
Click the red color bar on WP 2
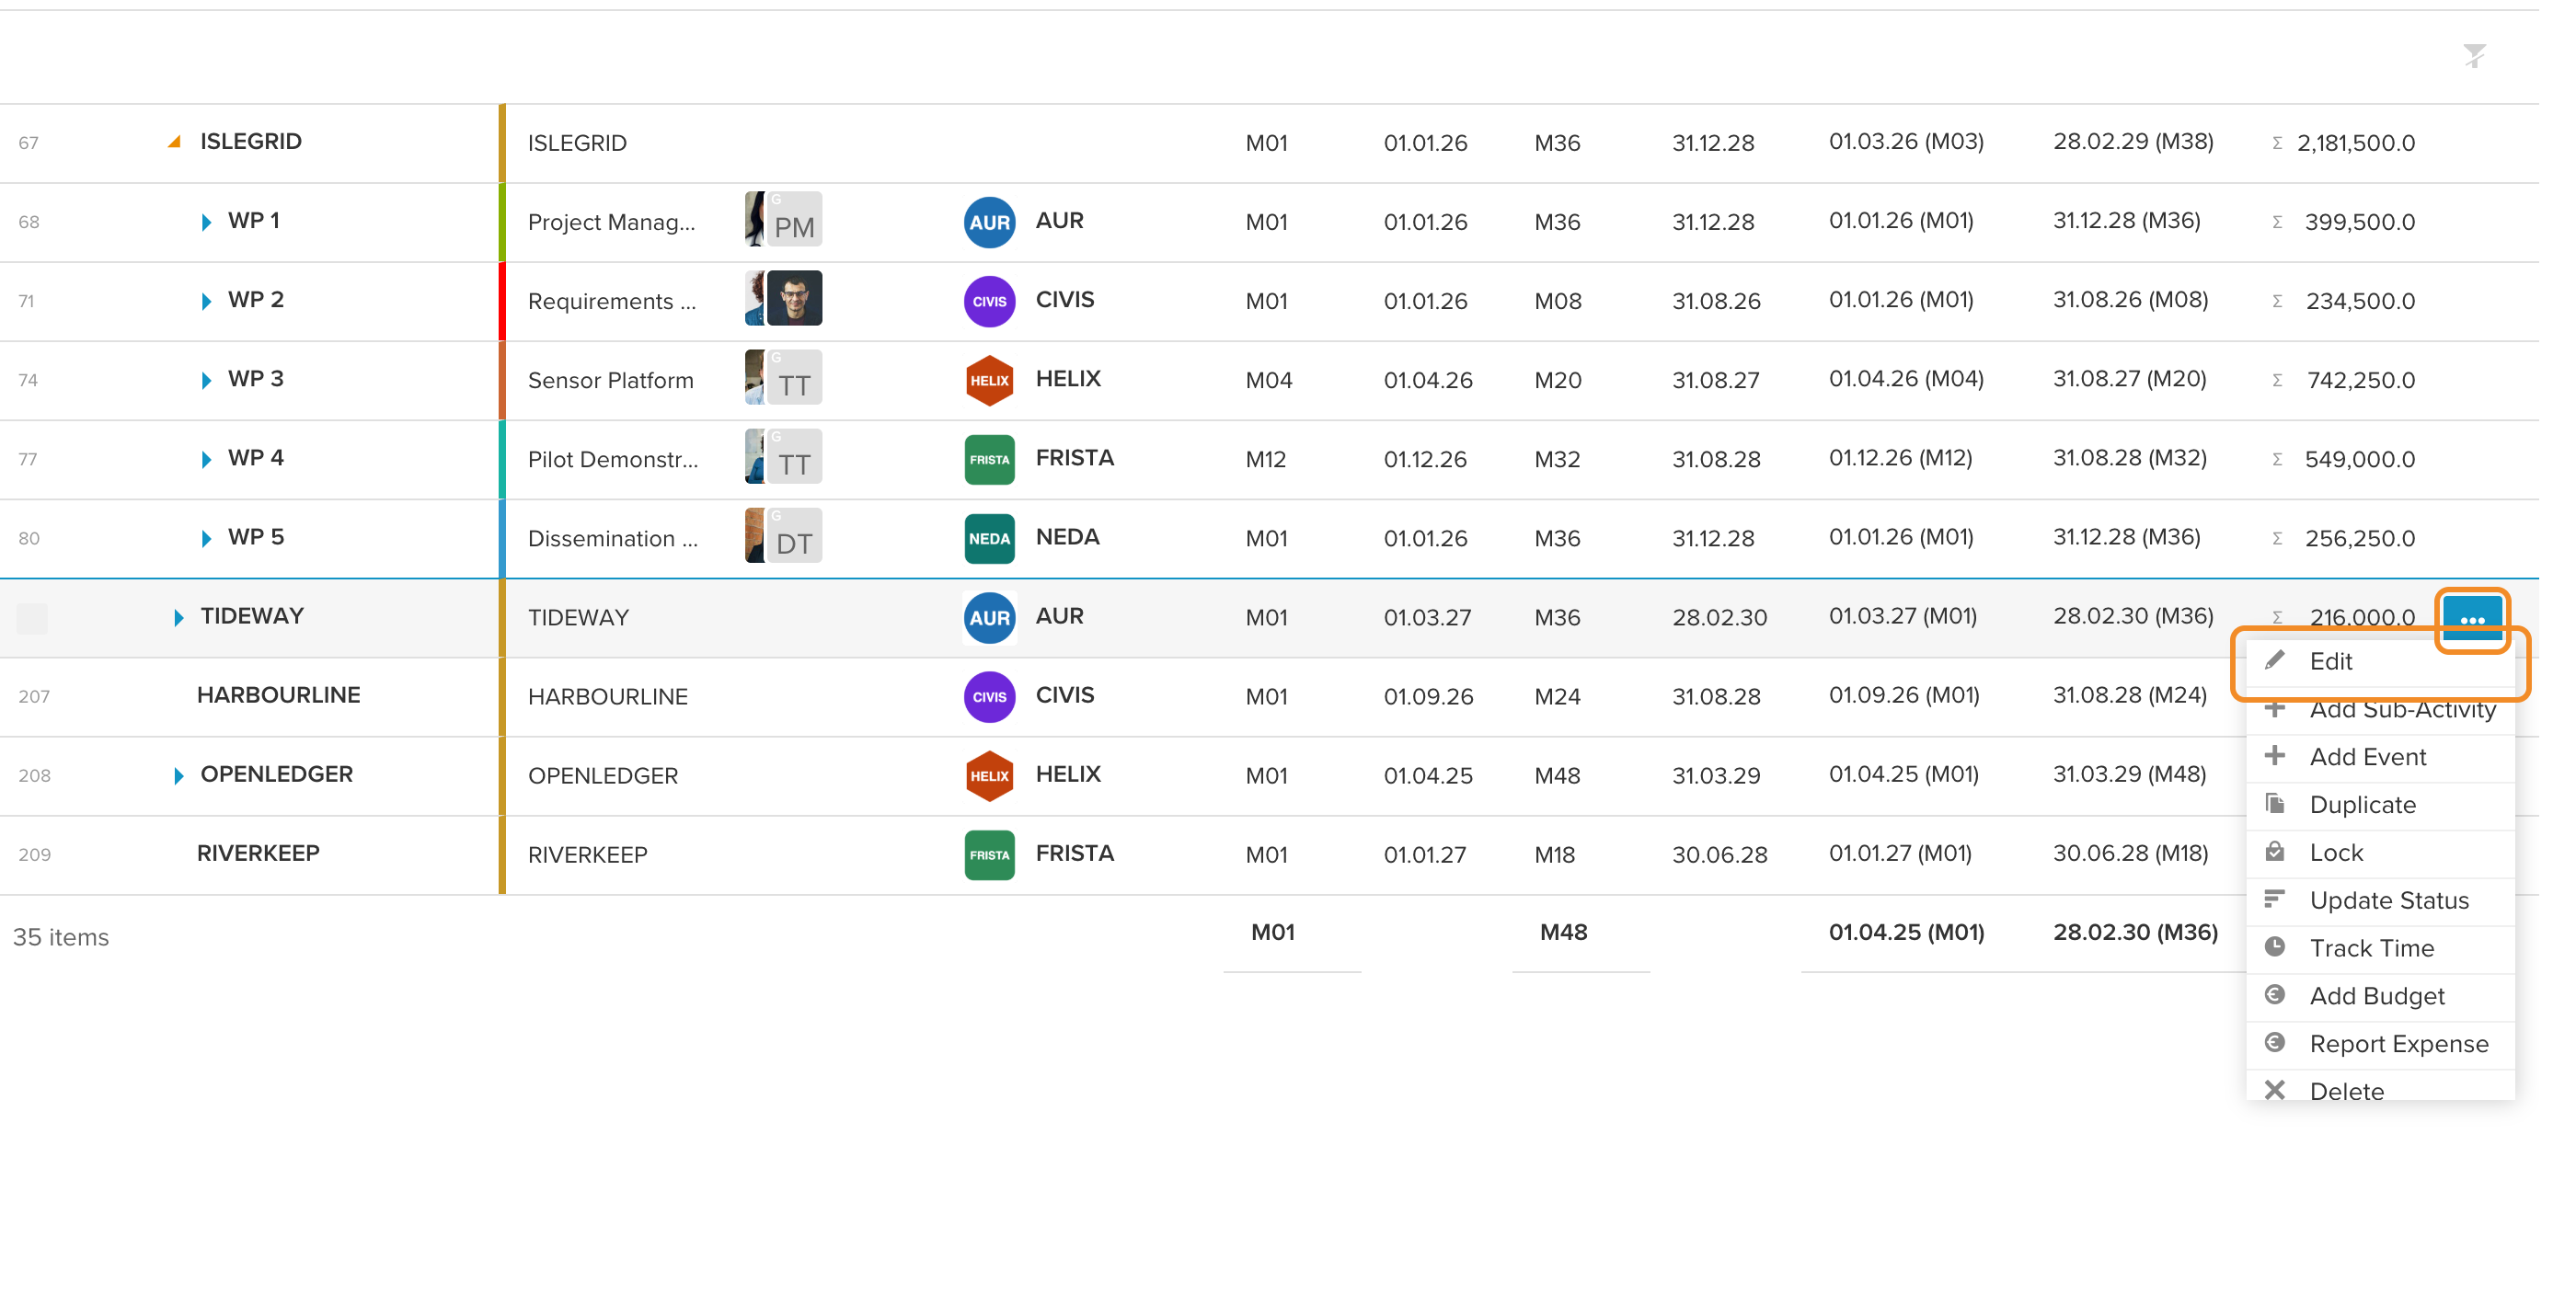[502, 301]
